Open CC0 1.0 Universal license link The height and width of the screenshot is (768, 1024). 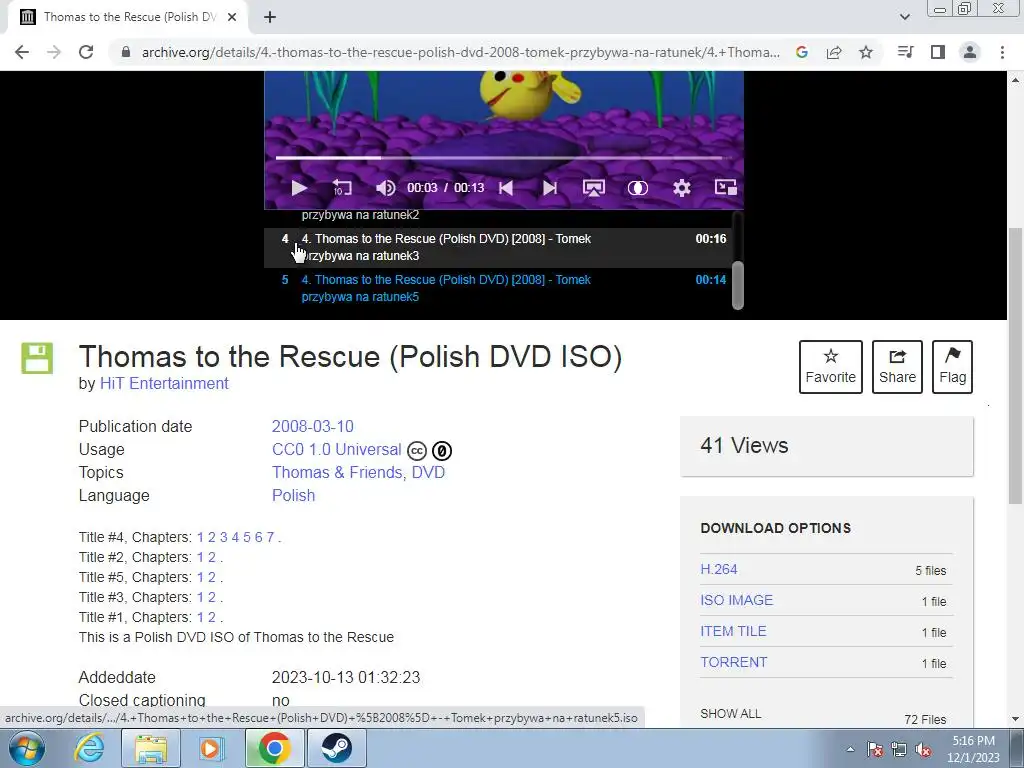pos(336,449)
